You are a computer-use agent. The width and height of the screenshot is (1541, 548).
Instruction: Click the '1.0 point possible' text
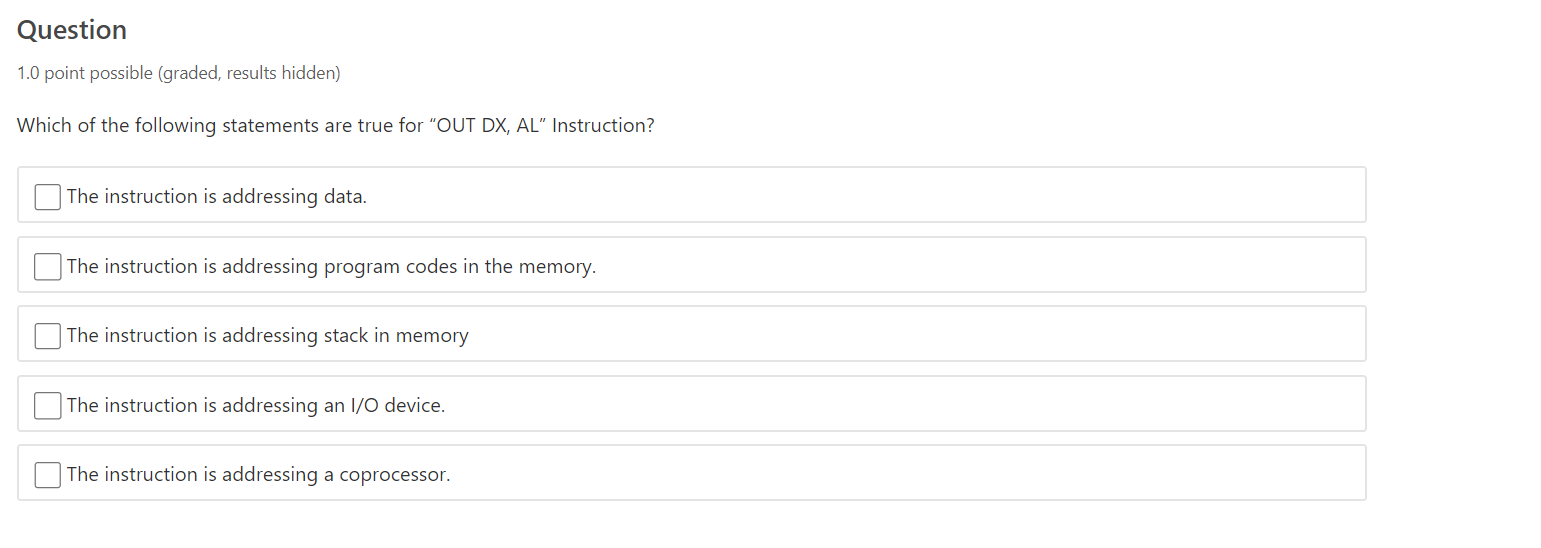point(85,74)
